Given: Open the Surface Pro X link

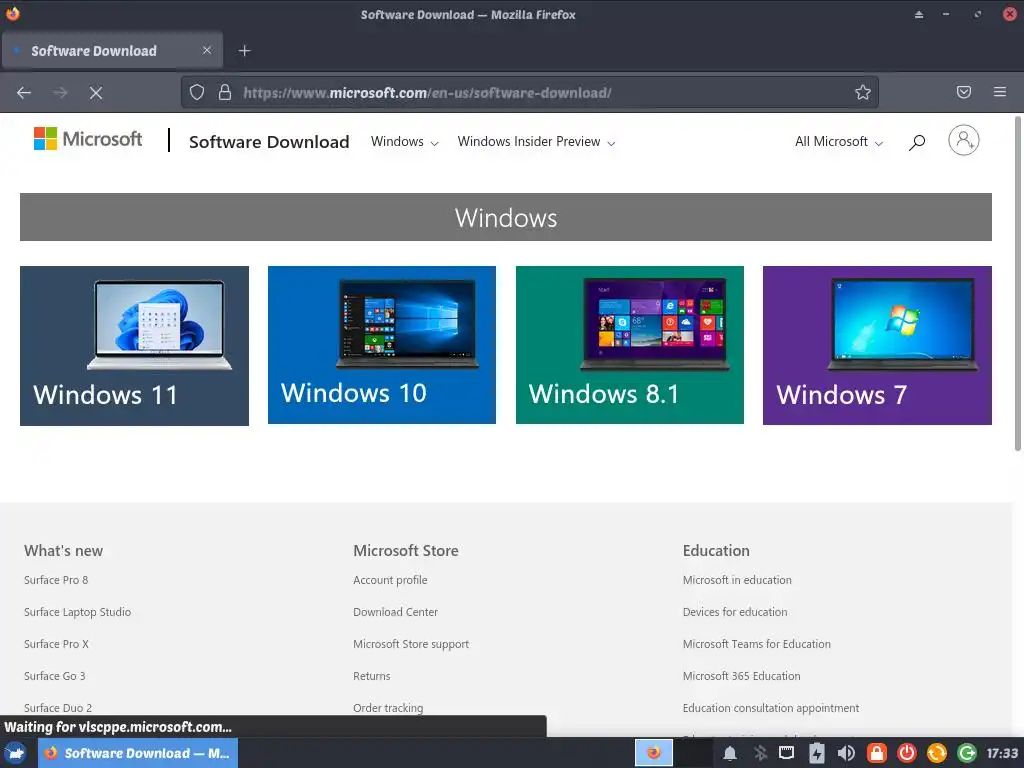Looking at the screenshot, I should 56,644.
